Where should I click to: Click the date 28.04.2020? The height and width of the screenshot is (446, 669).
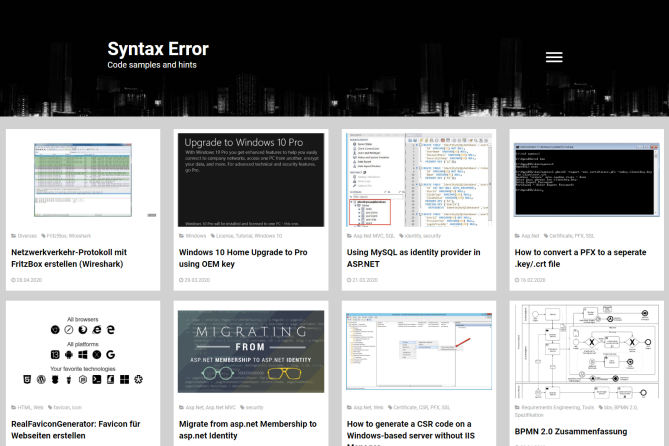29,280
